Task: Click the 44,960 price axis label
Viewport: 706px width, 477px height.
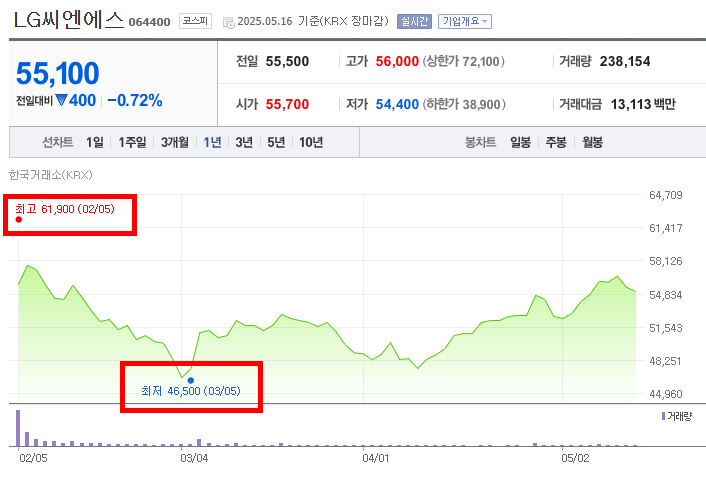Action: pos(665,395)
